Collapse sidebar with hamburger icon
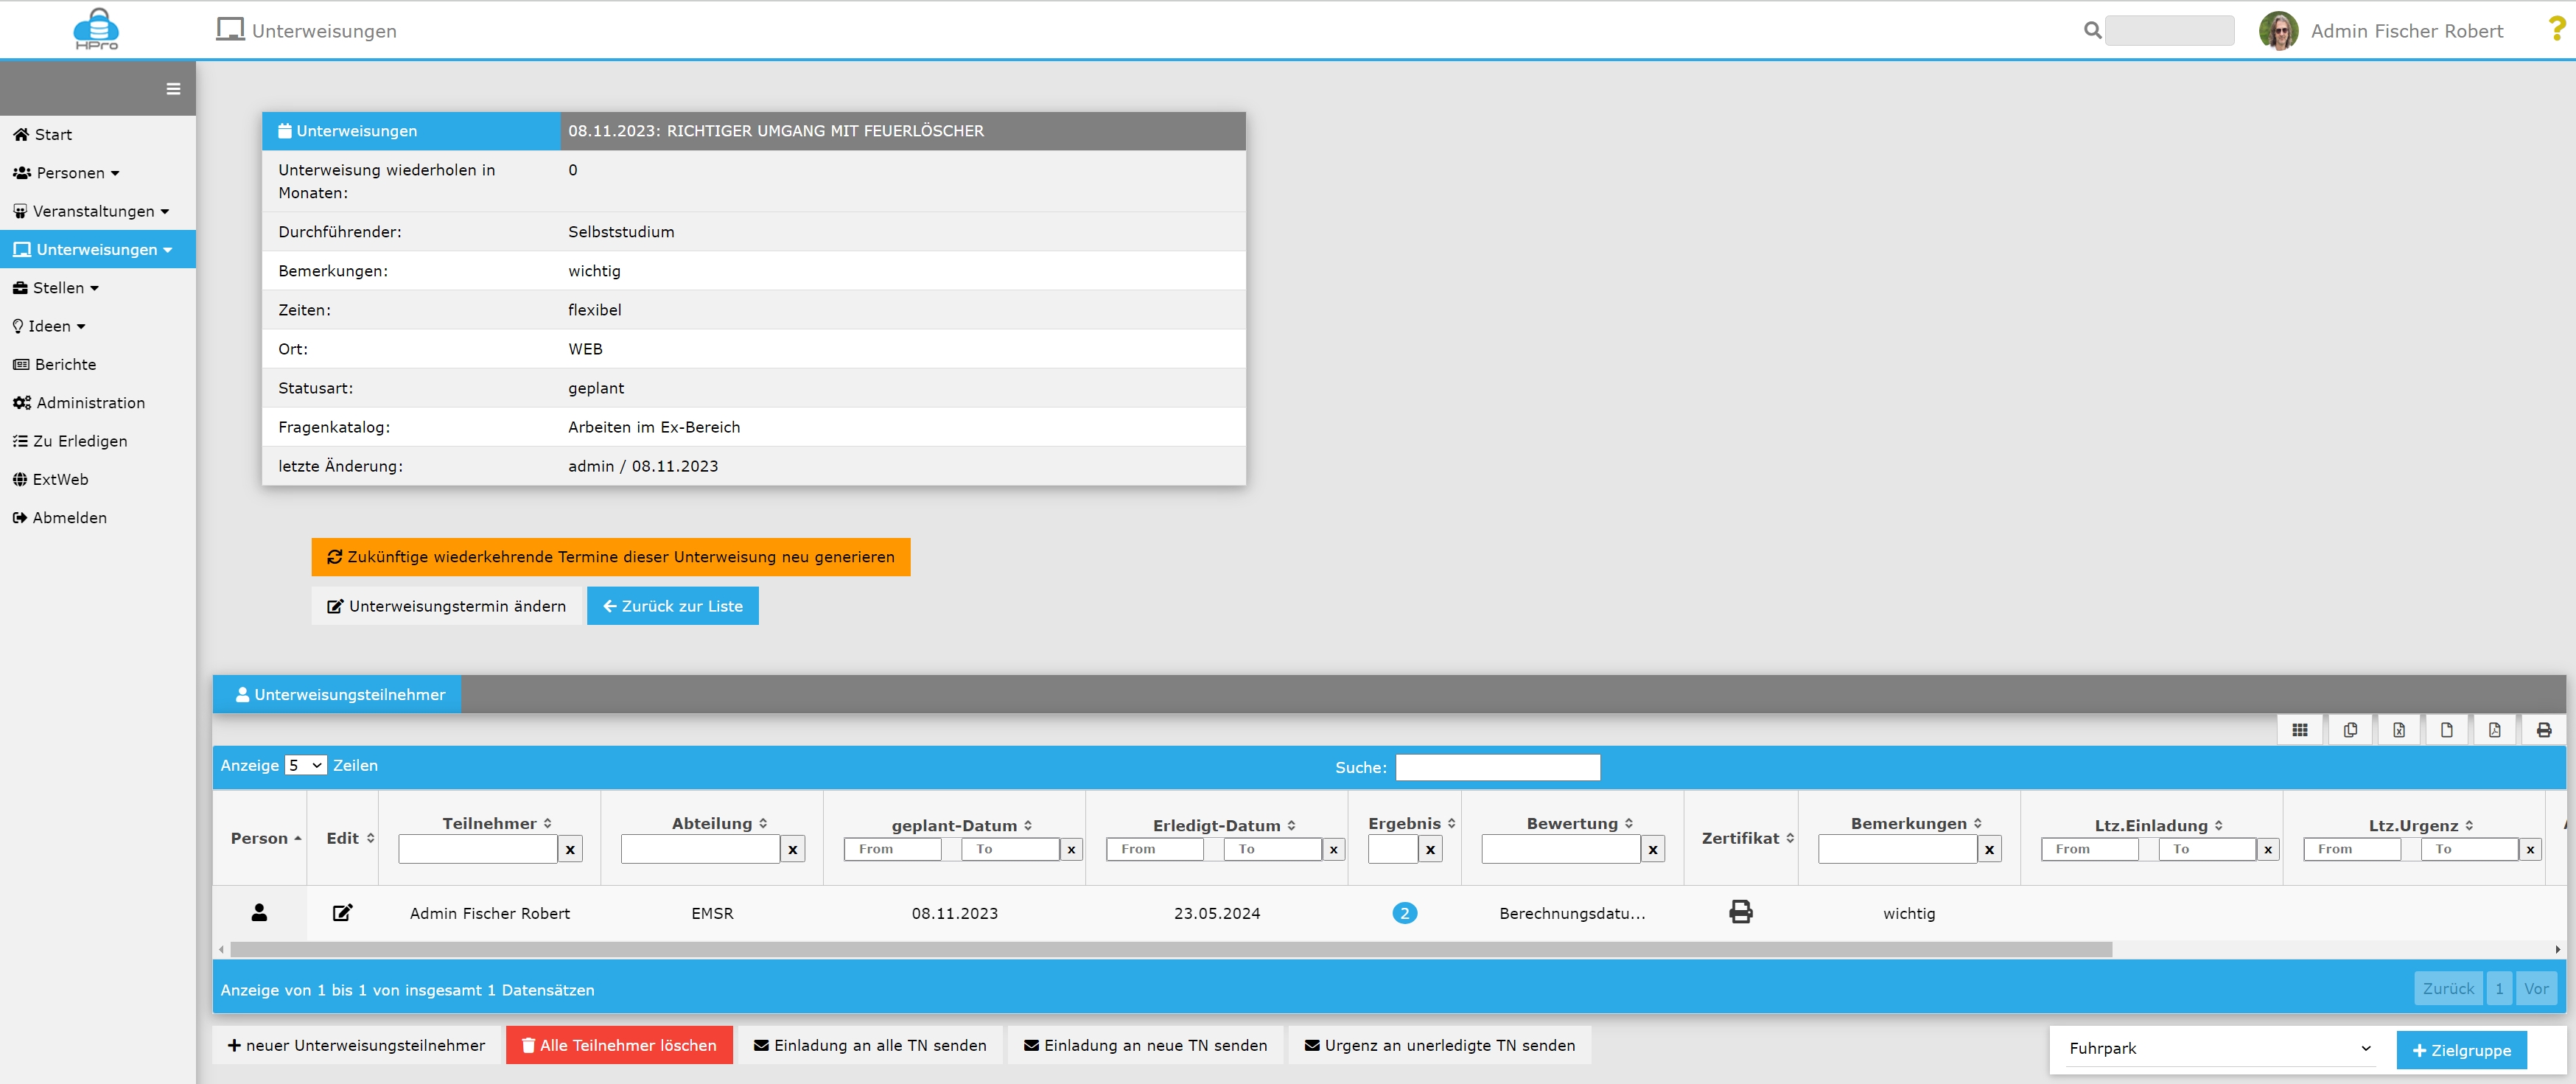2576x1084 pixels. [173, 89]
